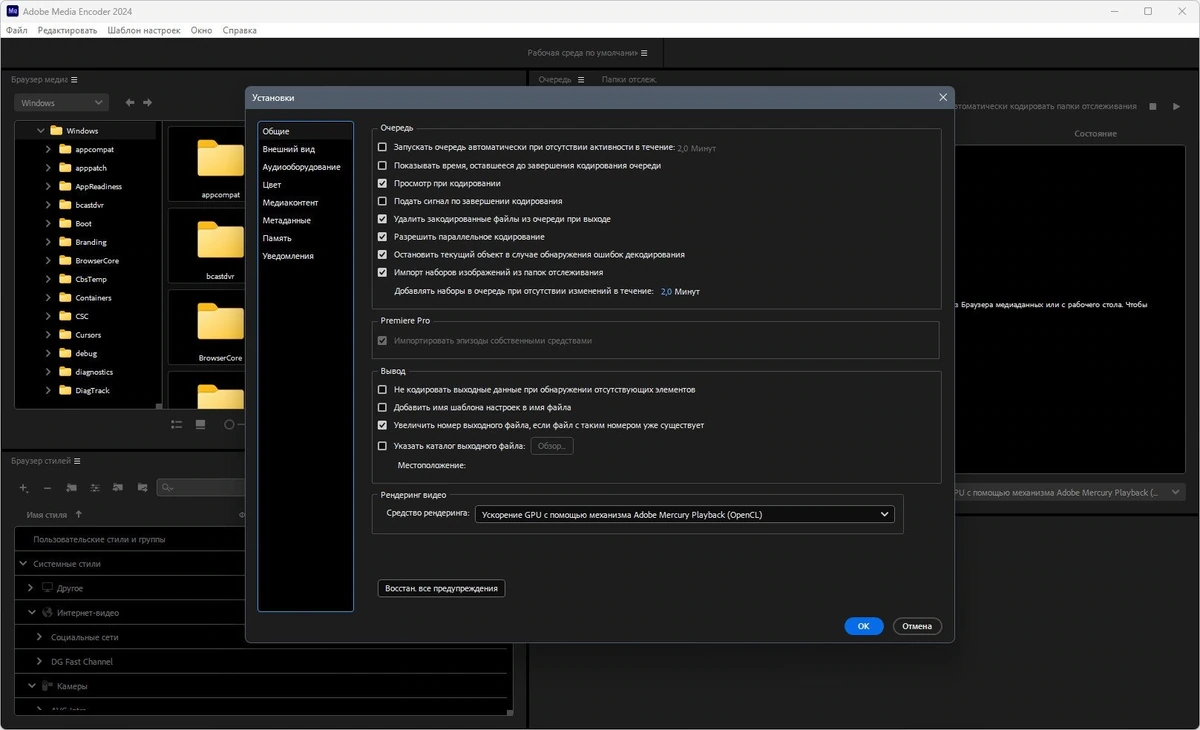This screenshot has width=1200, height=730.
Task: Enable Подать сигнал по завершении кодирования
Action: (382, 201)
